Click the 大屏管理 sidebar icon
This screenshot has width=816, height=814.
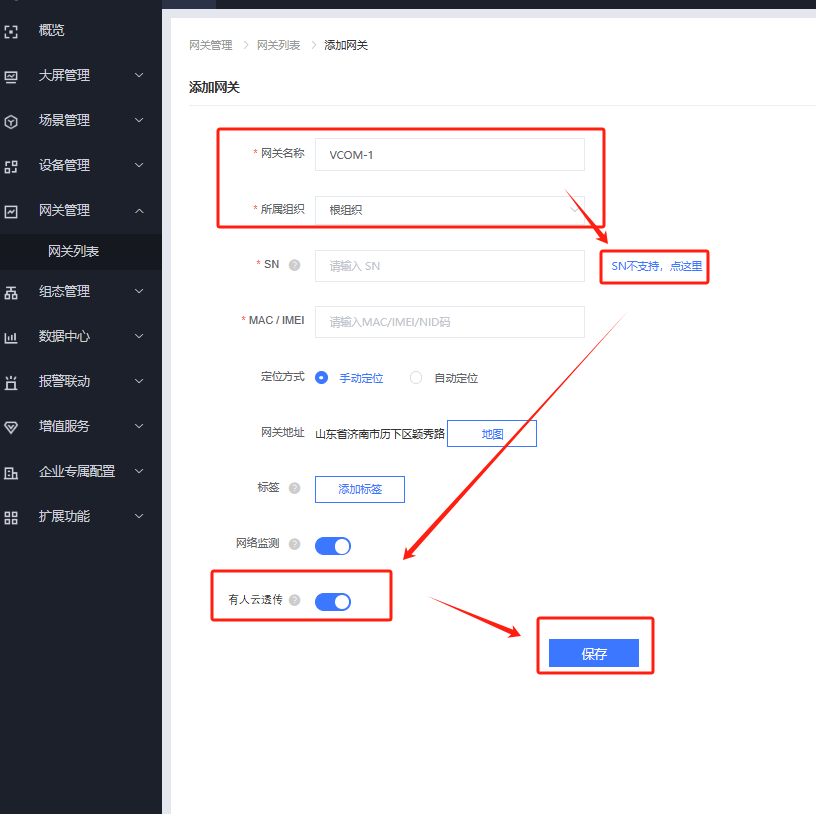point(11,76)
